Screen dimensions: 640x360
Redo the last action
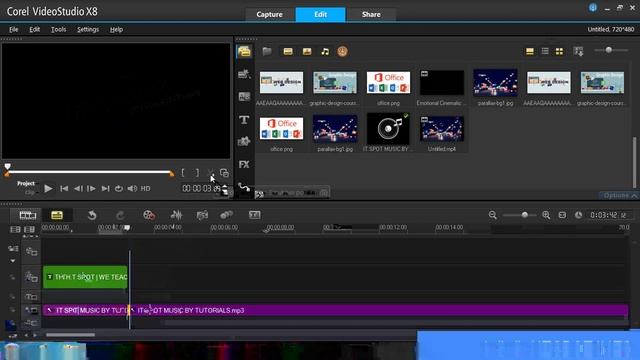coord(120,215)
